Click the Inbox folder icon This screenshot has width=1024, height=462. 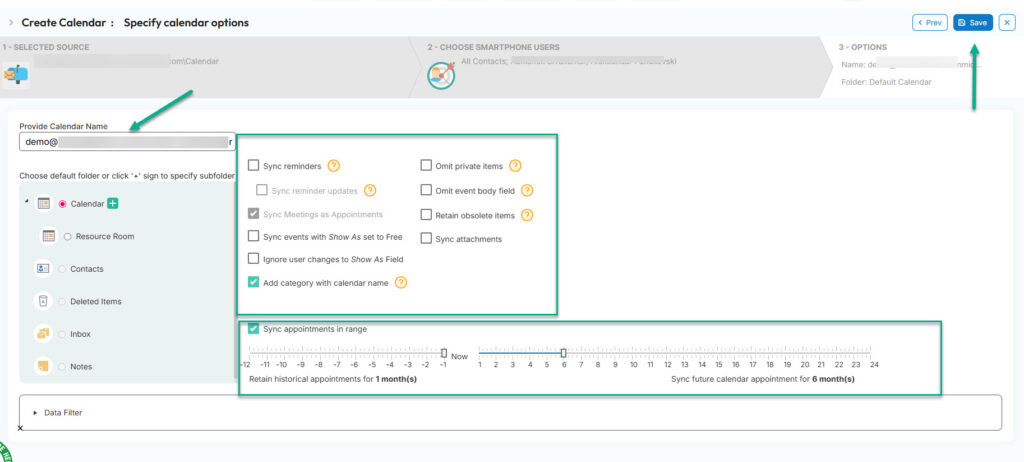pos(43,334)
